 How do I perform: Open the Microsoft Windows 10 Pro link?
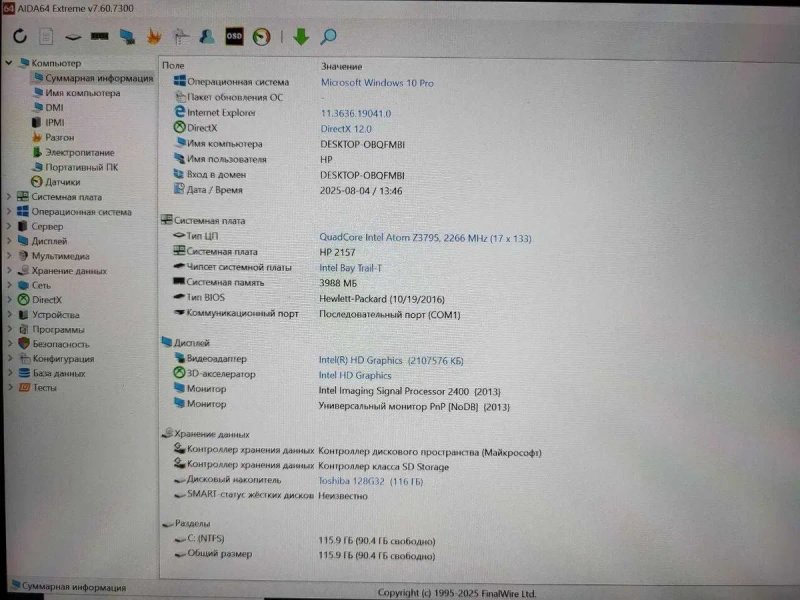[x=377, y=83]
